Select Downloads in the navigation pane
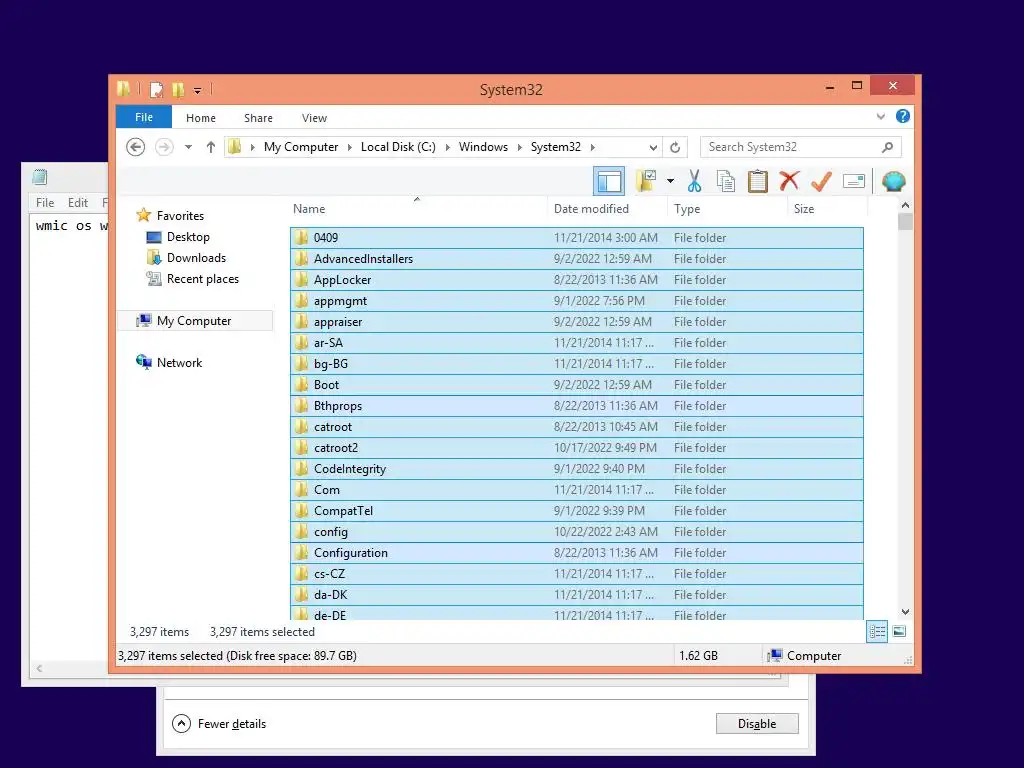Screen dimensions: 1024x768 coord(187,257)
